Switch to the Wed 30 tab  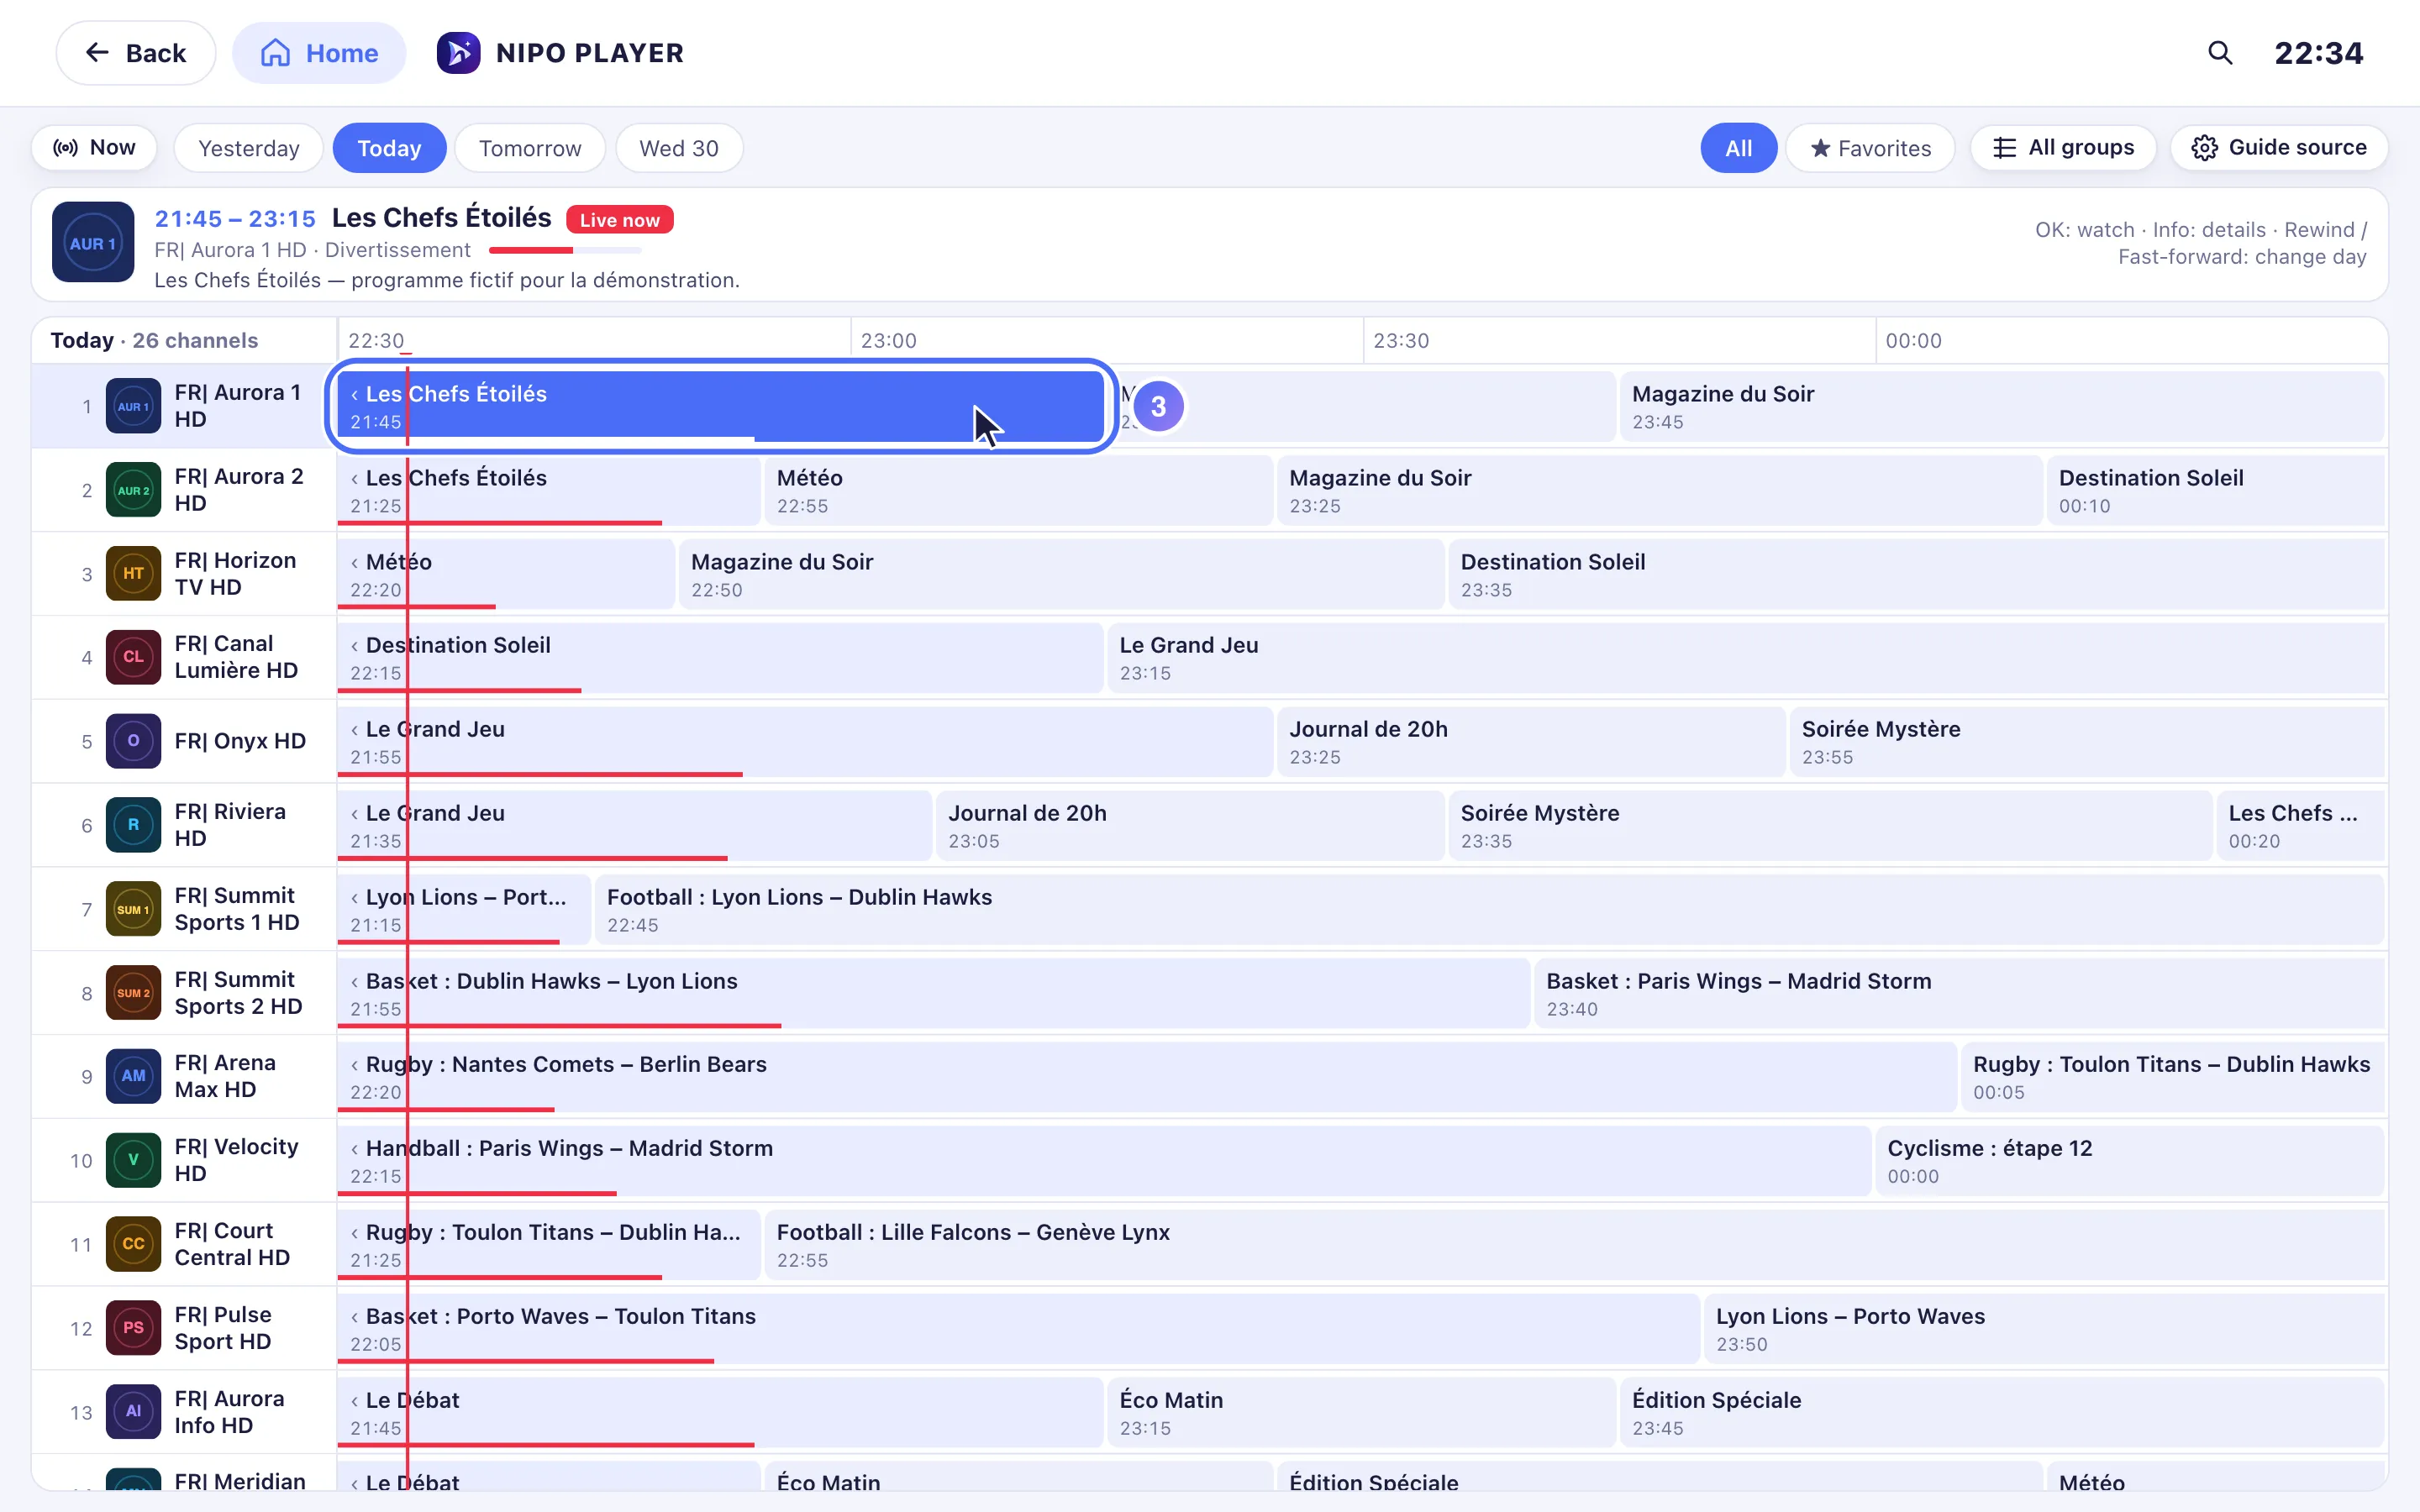coord(679,148)
